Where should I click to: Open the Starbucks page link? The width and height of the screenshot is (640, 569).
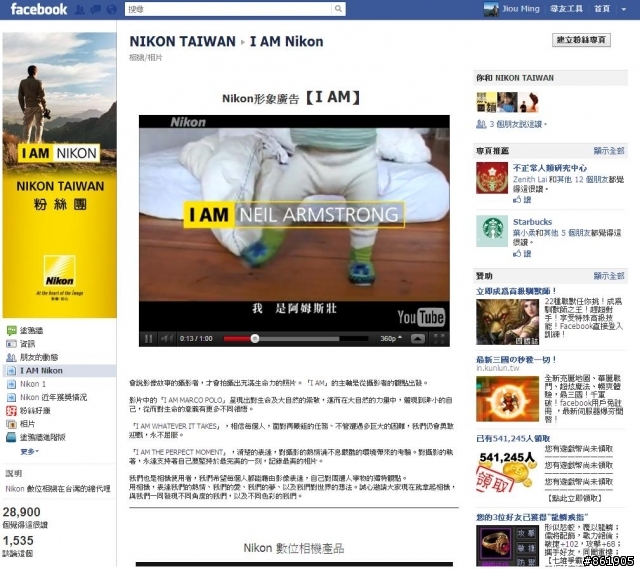(x=532, y=222)
